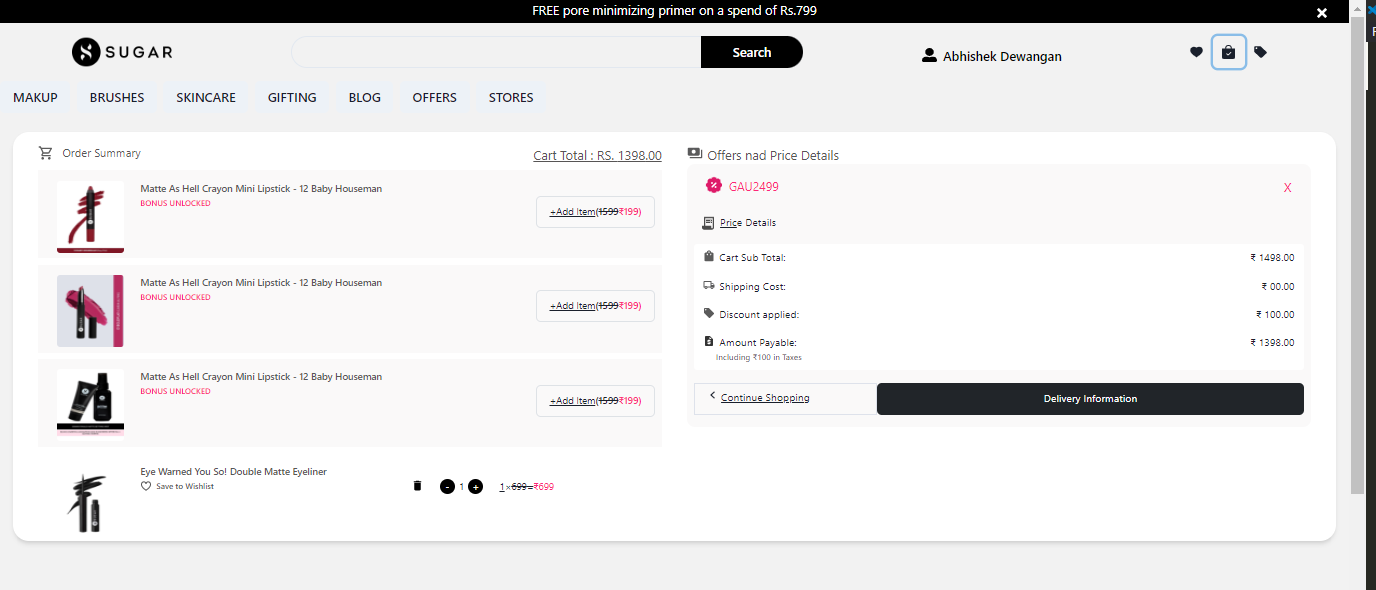
Task: Click the Shipping Cost ₹ 00.00 value
Action: pos(1278,286)
